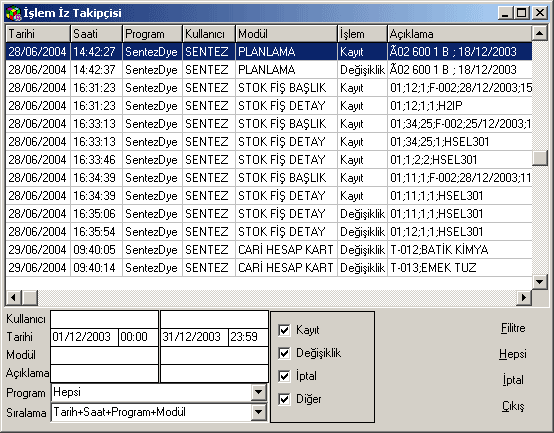Click the scroll right arrow of table
Viewport: 554px width, 433px height.
[524, 297]
